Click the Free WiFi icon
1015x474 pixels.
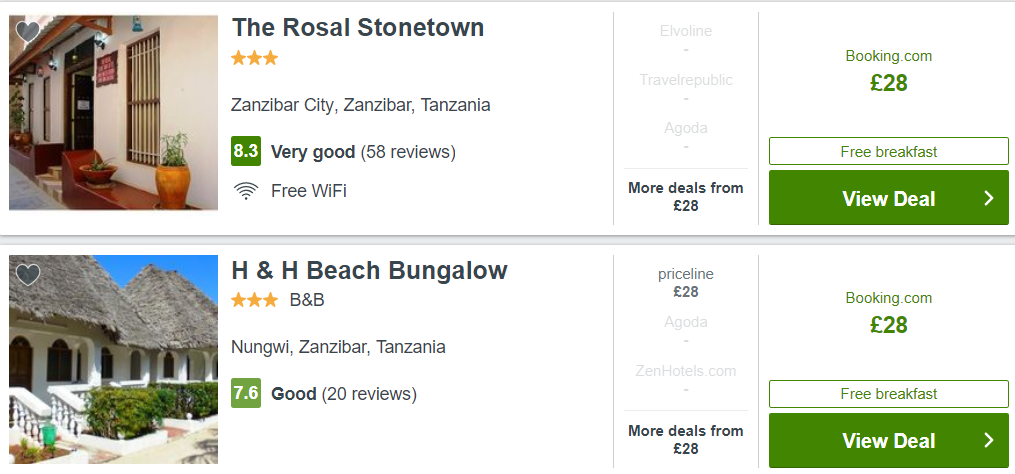coord(246,191)
